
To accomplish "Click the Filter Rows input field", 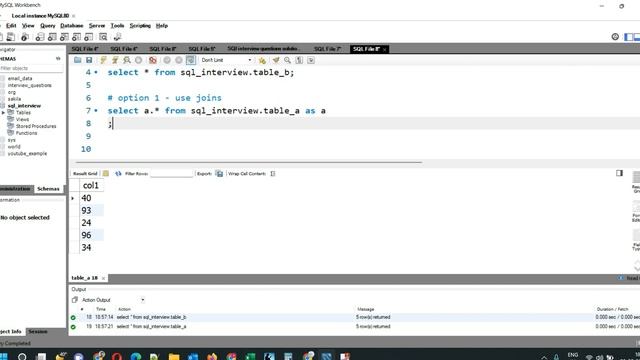I will pos(171,174).
